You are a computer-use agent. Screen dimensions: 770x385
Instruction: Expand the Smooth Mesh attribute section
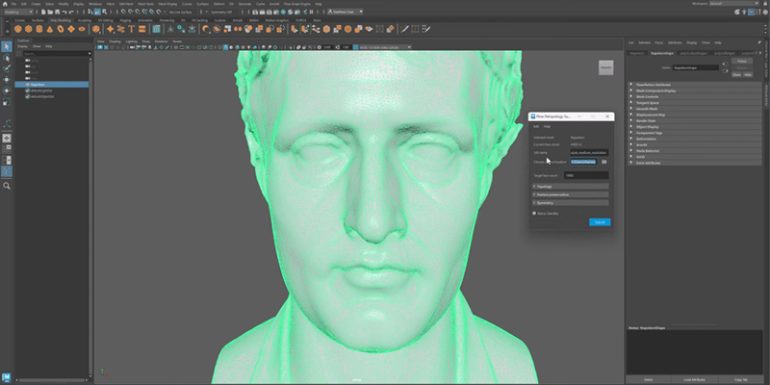pyautogui.click(x=694, y=109)
